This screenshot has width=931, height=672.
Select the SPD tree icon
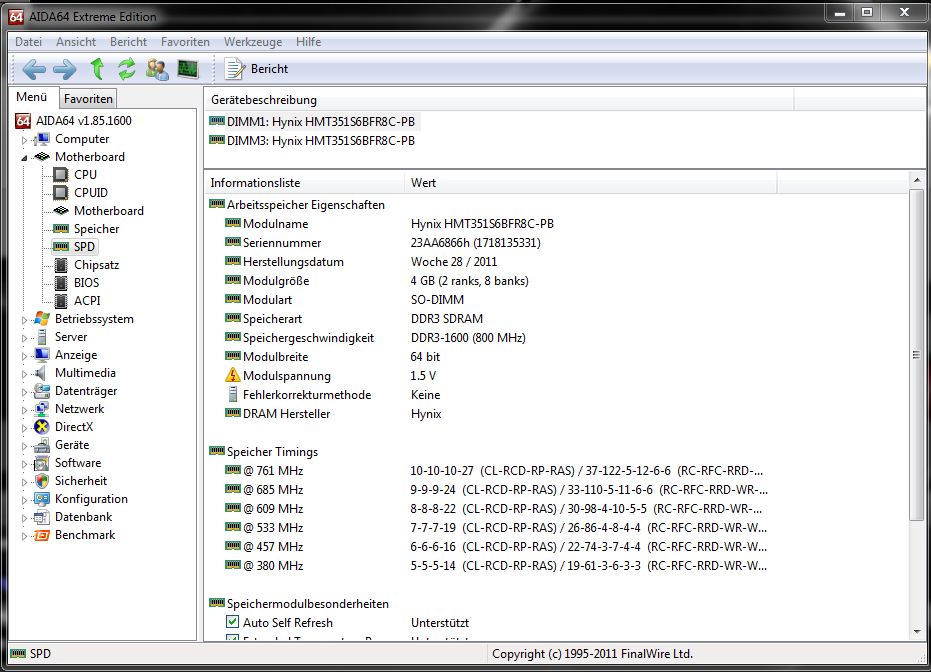click(61, 246)
